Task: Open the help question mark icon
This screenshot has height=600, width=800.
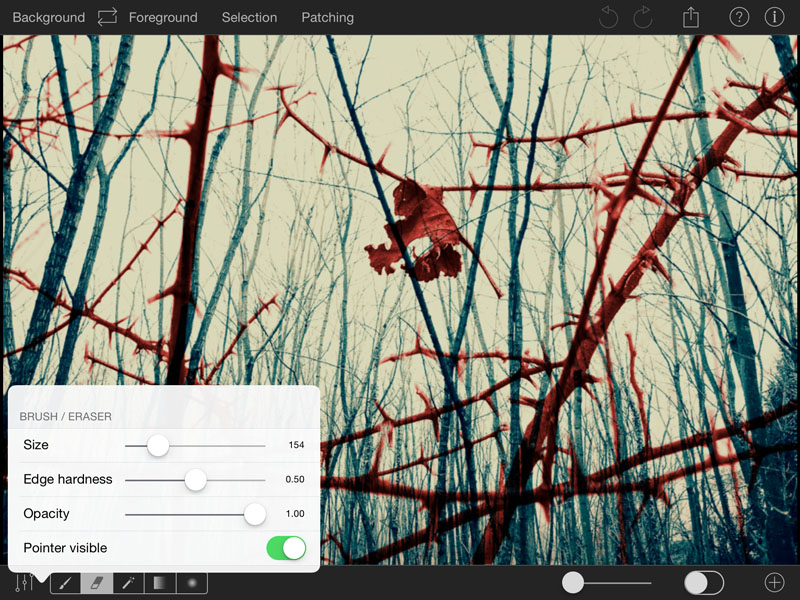Action: click(x=739, y=17)
